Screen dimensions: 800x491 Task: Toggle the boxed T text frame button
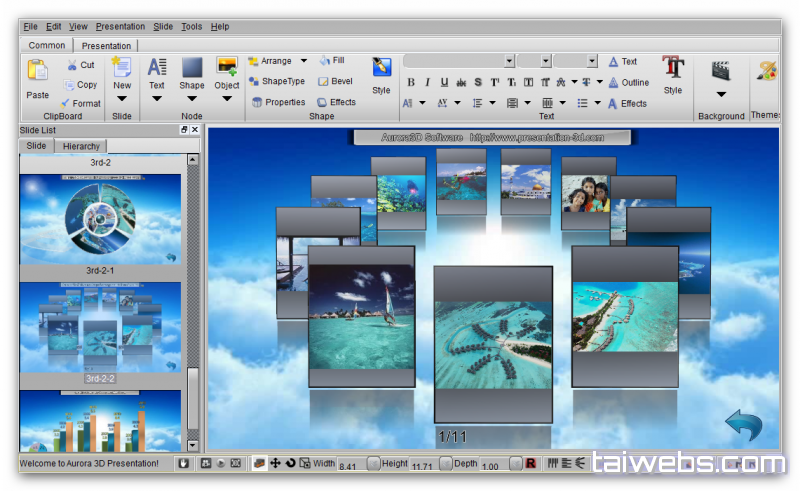(529, 82)
